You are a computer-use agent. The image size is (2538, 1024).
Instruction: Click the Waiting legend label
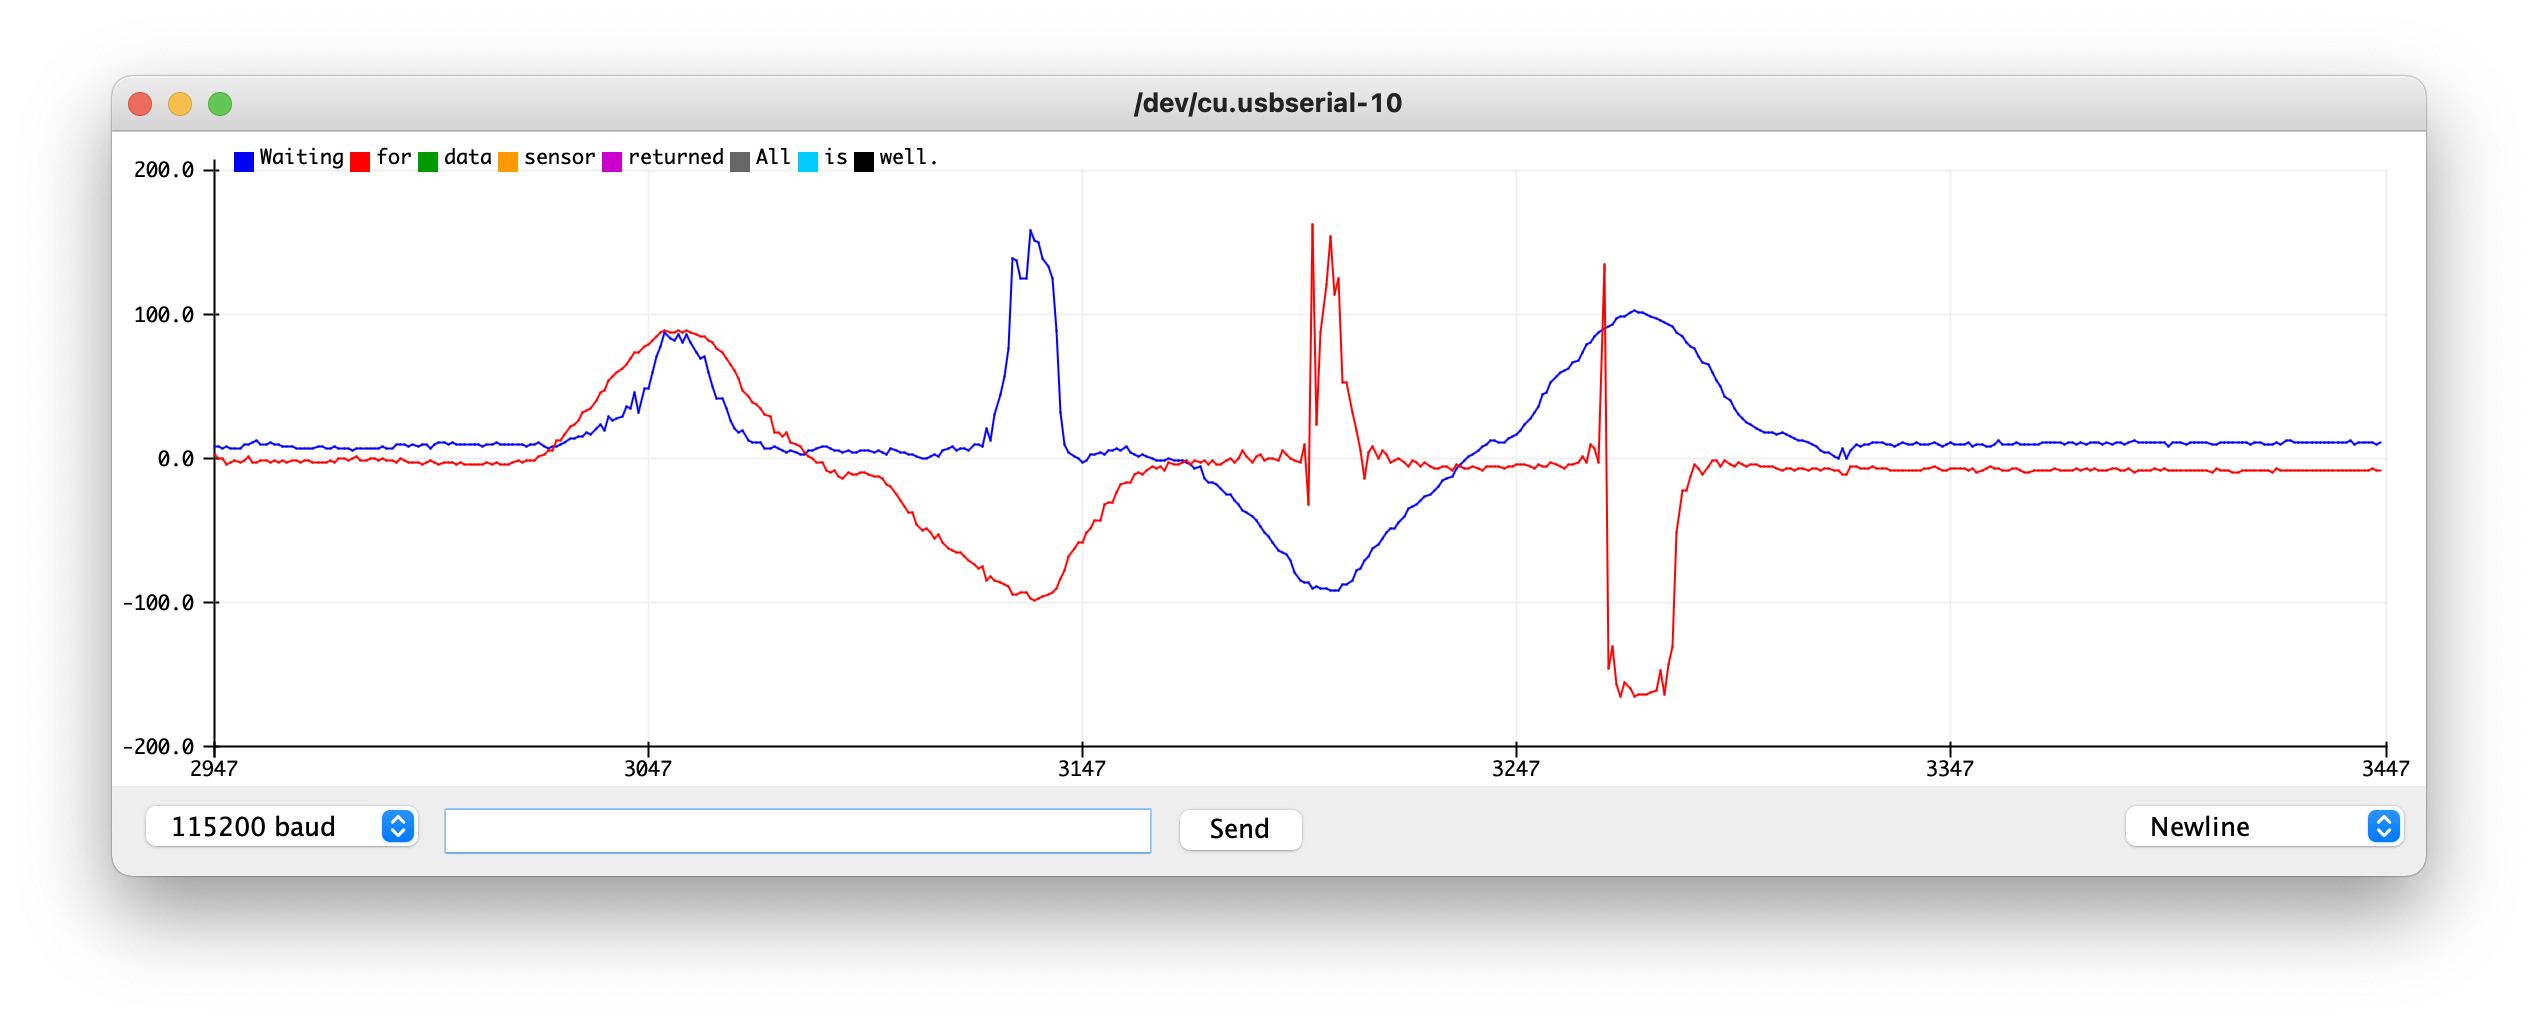coord(301,157)
